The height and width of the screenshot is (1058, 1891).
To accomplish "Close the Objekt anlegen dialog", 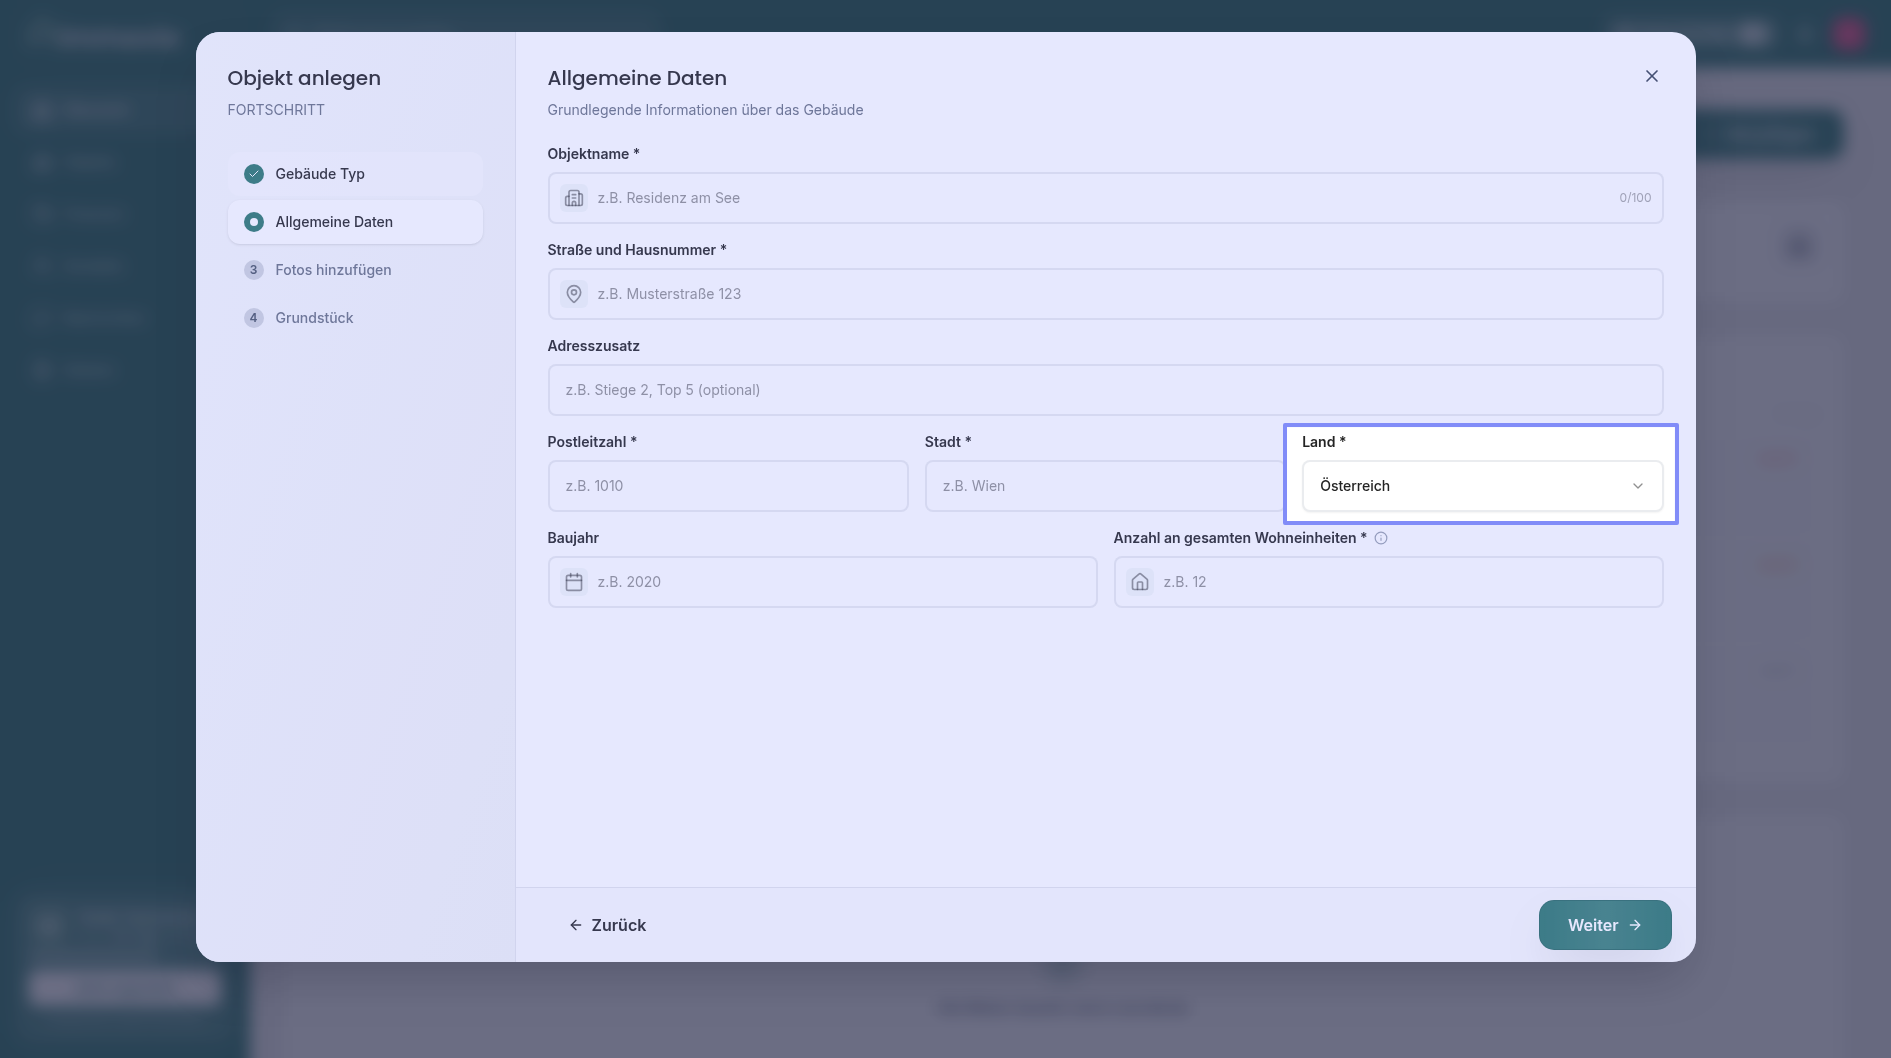I will pyautogui.click(x=1652, y=76).
